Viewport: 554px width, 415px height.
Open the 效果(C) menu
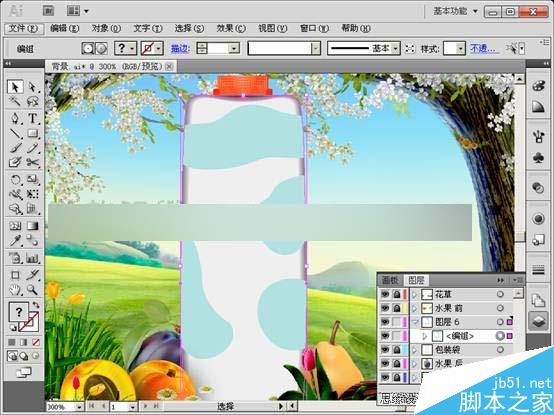(231, 28)
